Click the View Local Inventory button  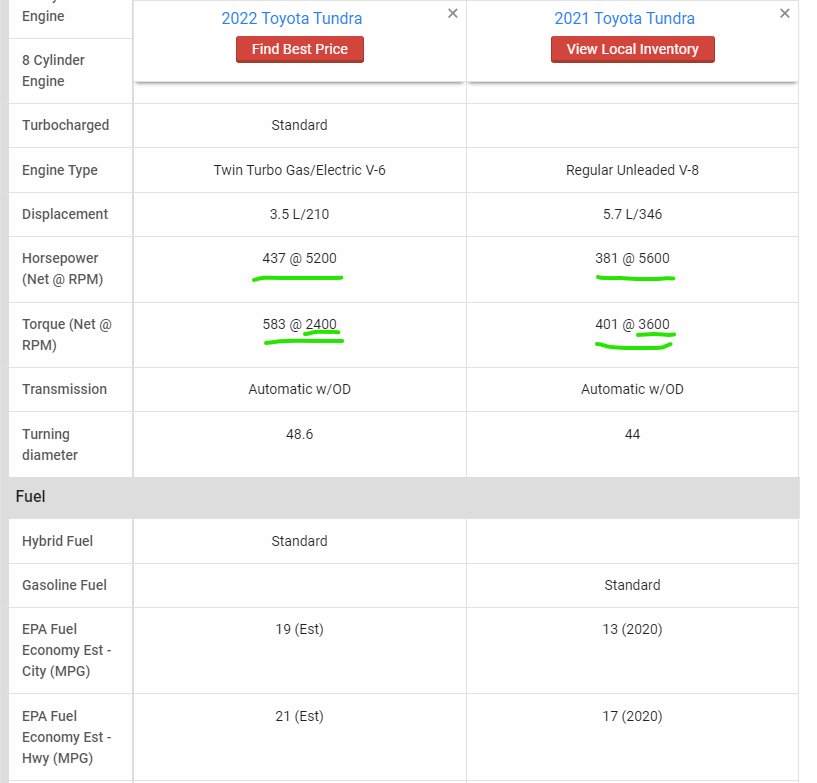[x=633, y=49]
